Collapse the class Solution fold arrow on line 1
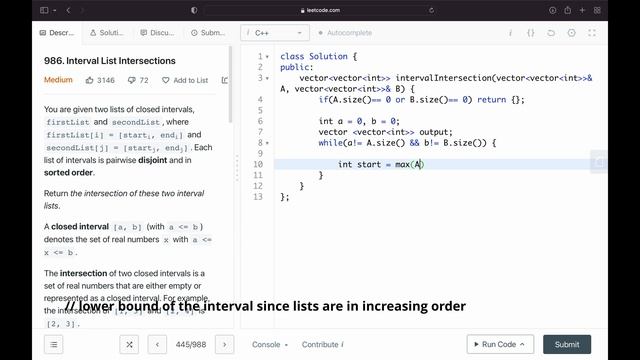This screenshot has height=360, width=640. (267, 57)
